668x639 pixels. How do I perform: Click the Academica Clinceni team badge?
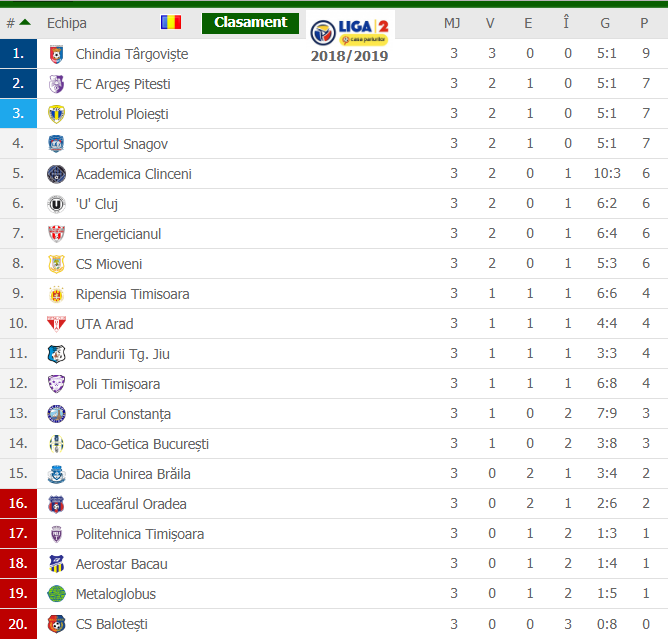[x=56, y=174]
